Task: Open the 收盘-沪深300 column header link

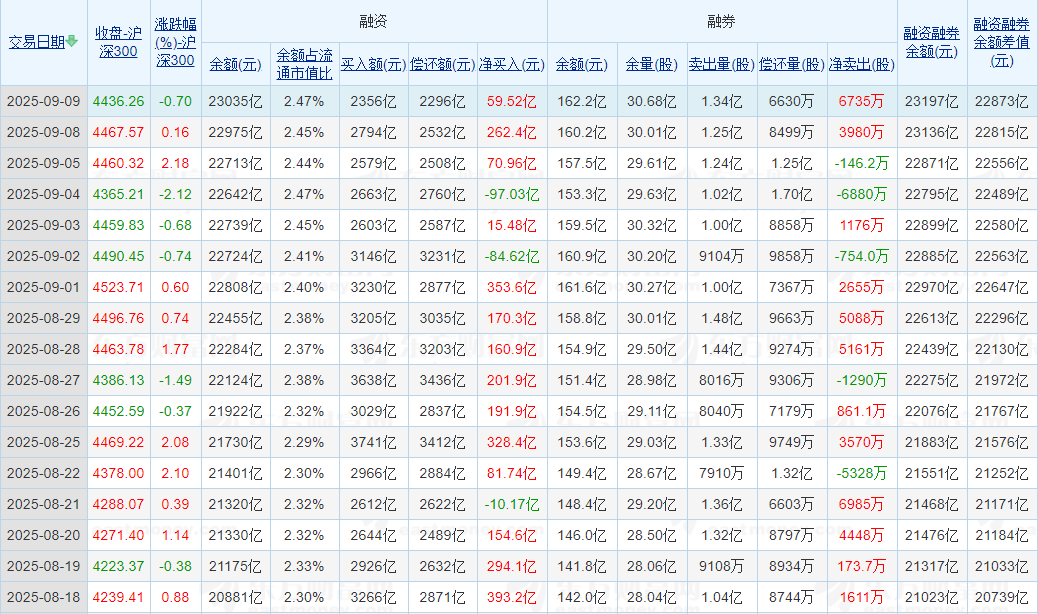Action: click(118, 42)
